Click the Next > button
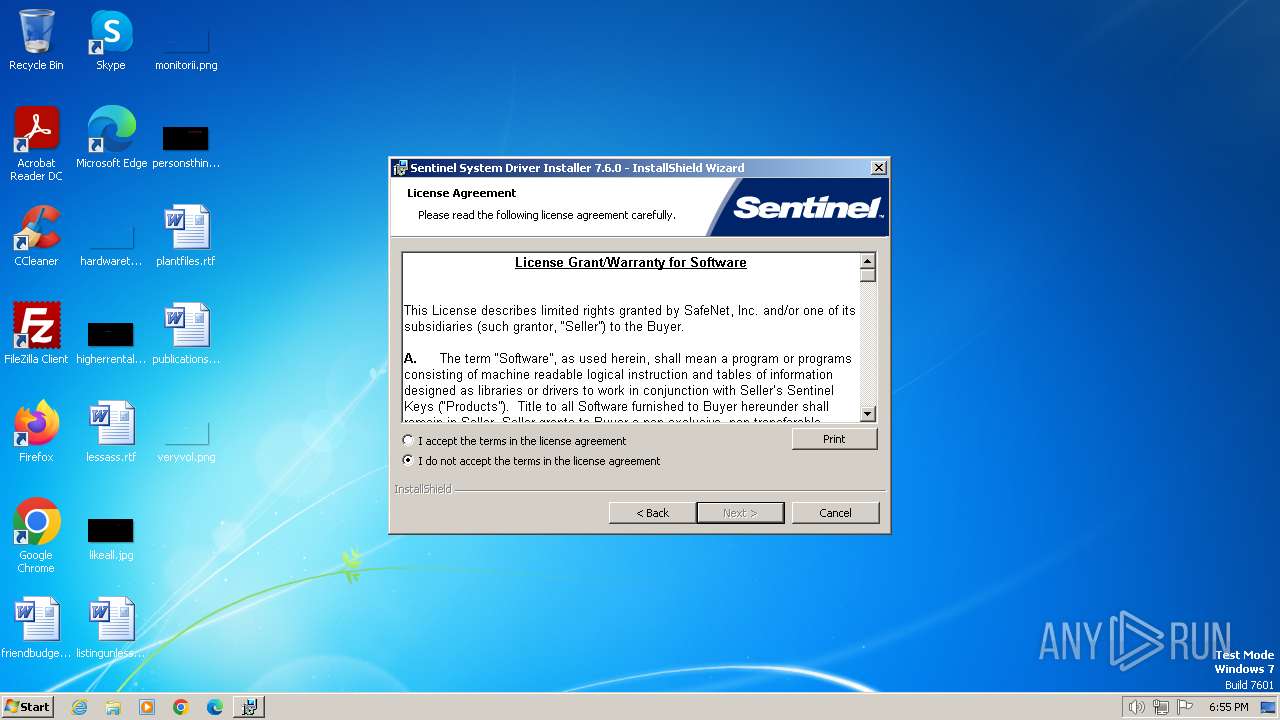 740,513
